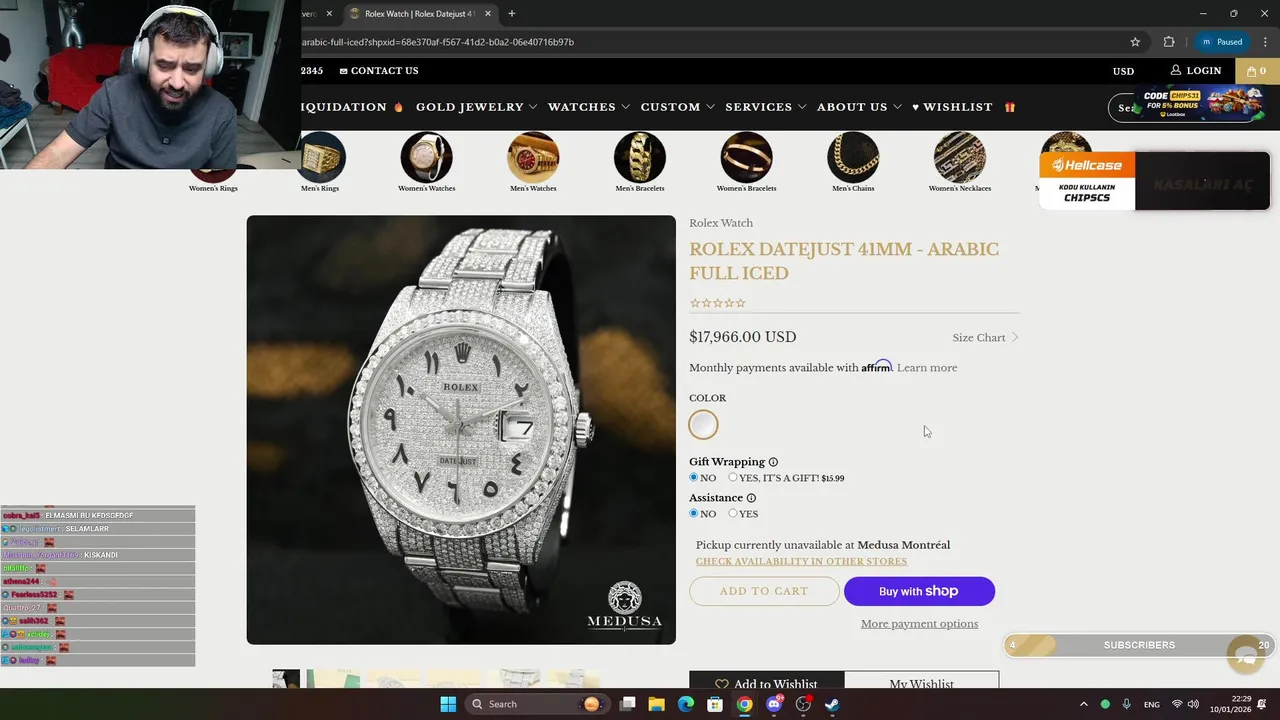This screenshot has width=1280, height=720.
Task: Select YES for Assistance
Action: pyautogui.click(x=732, y=514)
